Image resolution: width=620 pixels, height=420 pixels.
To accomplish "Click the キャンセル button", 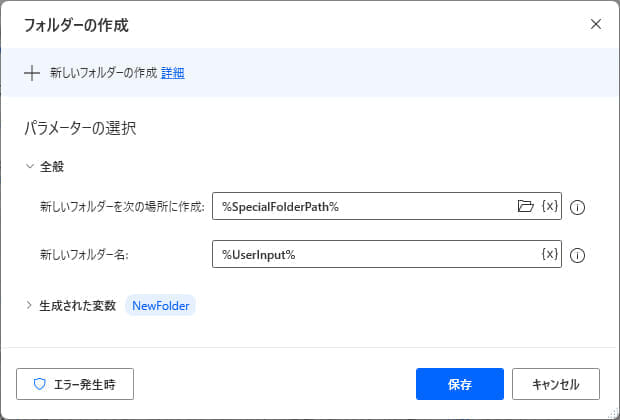I will [x=556, y=384].
